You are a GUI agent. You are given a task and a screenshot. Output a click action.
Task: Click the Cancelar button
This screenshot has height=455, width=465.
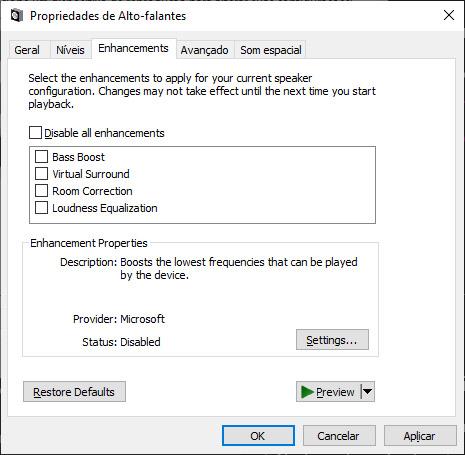[339, 435]
